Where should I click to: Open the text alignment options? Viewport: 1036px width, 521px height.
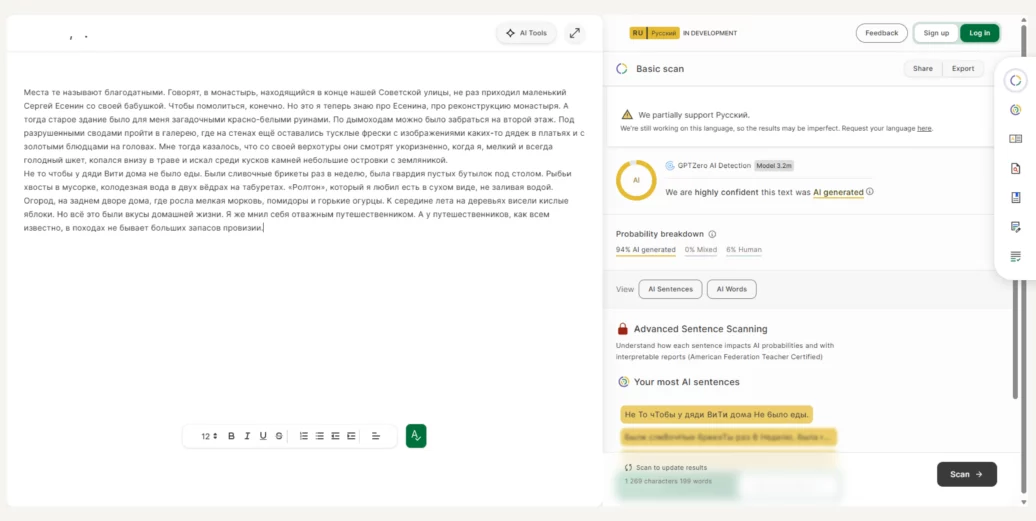point(376,436)
